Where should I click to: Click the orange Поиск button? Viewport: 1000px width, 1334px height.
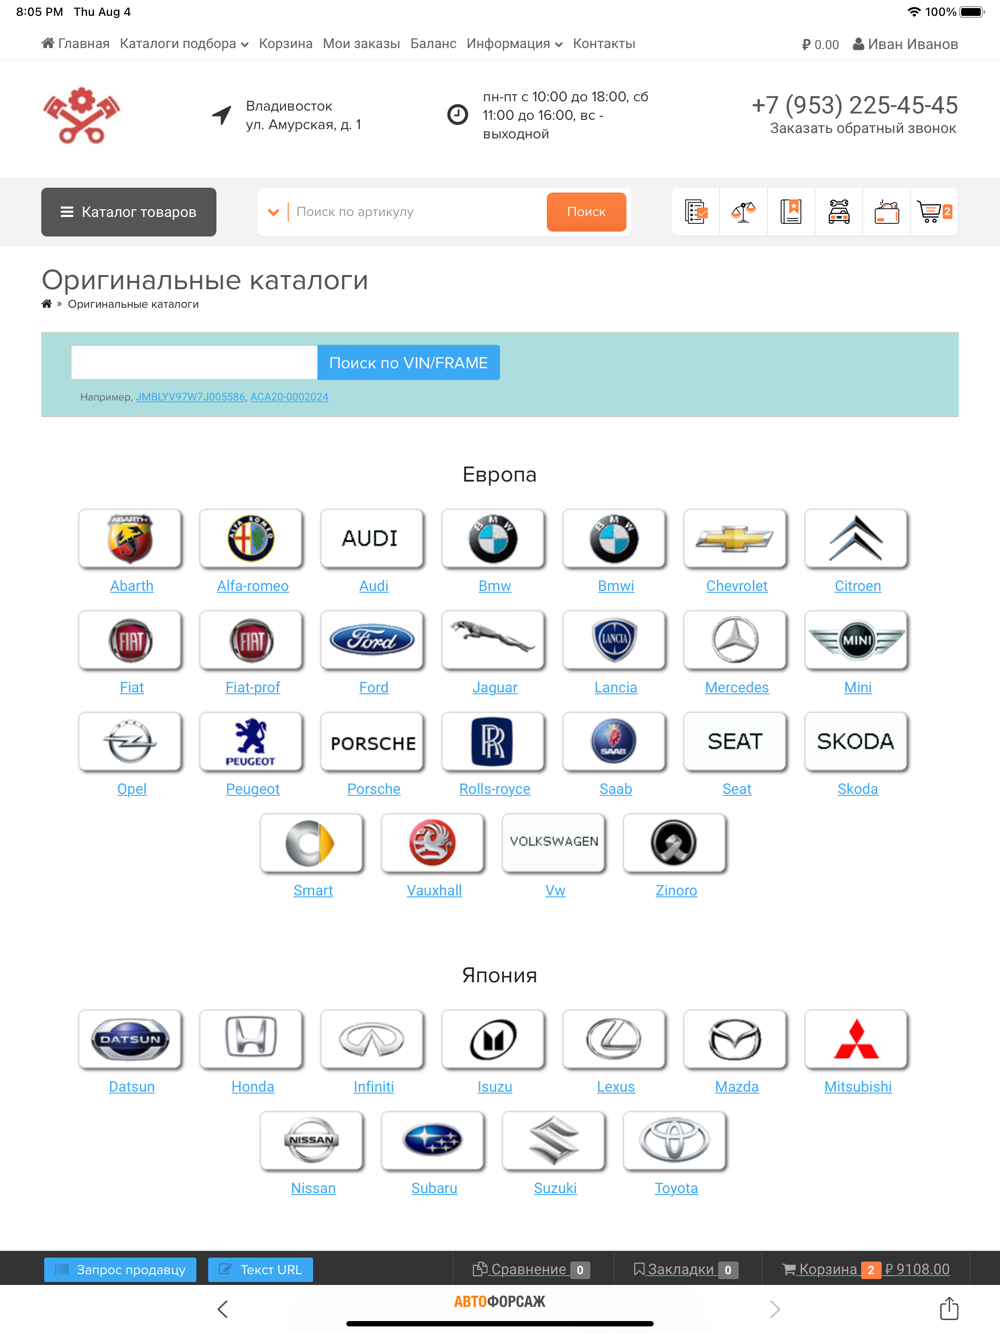coord(586,212)
